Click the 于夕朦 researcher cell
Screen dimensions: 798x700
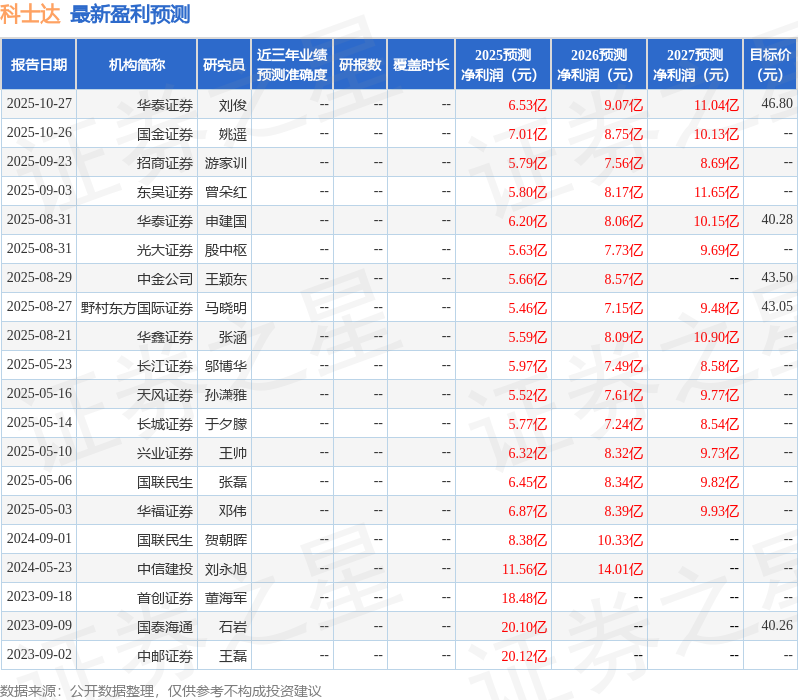pos(226,424)
